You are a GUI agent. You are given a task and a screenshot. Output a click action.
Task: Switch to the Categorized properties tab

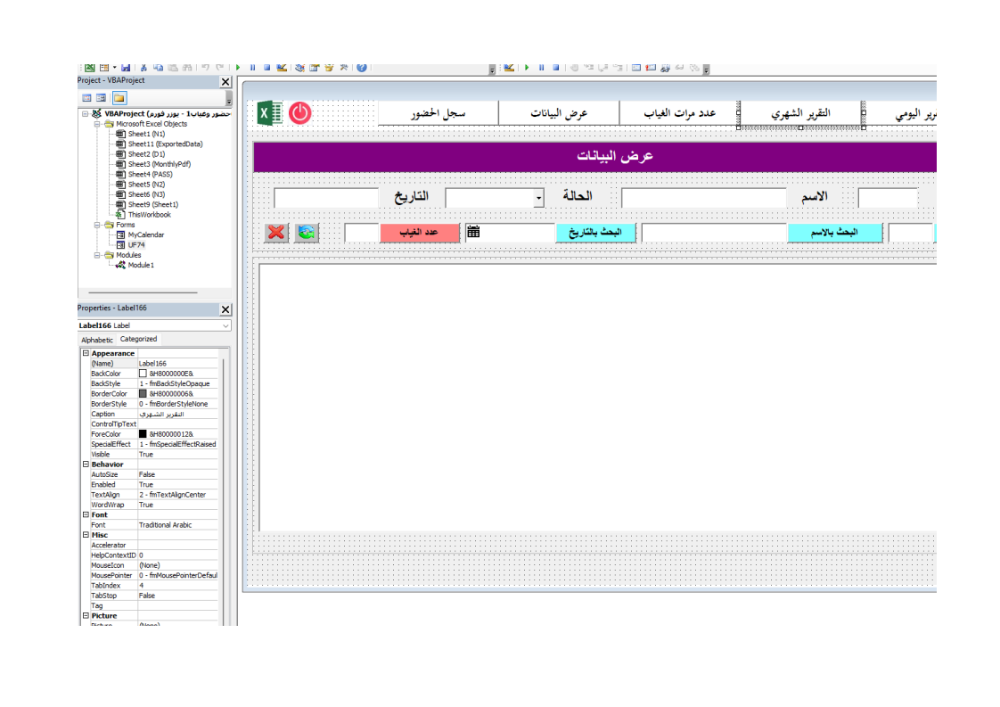138,339
